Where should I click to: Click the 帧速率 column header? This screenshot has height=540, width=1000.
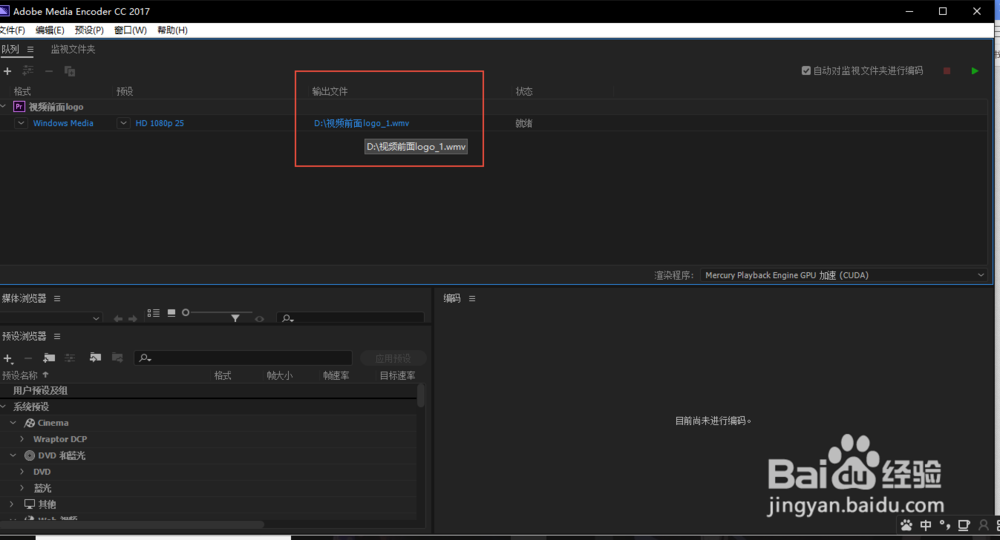[x=336, y=376]
